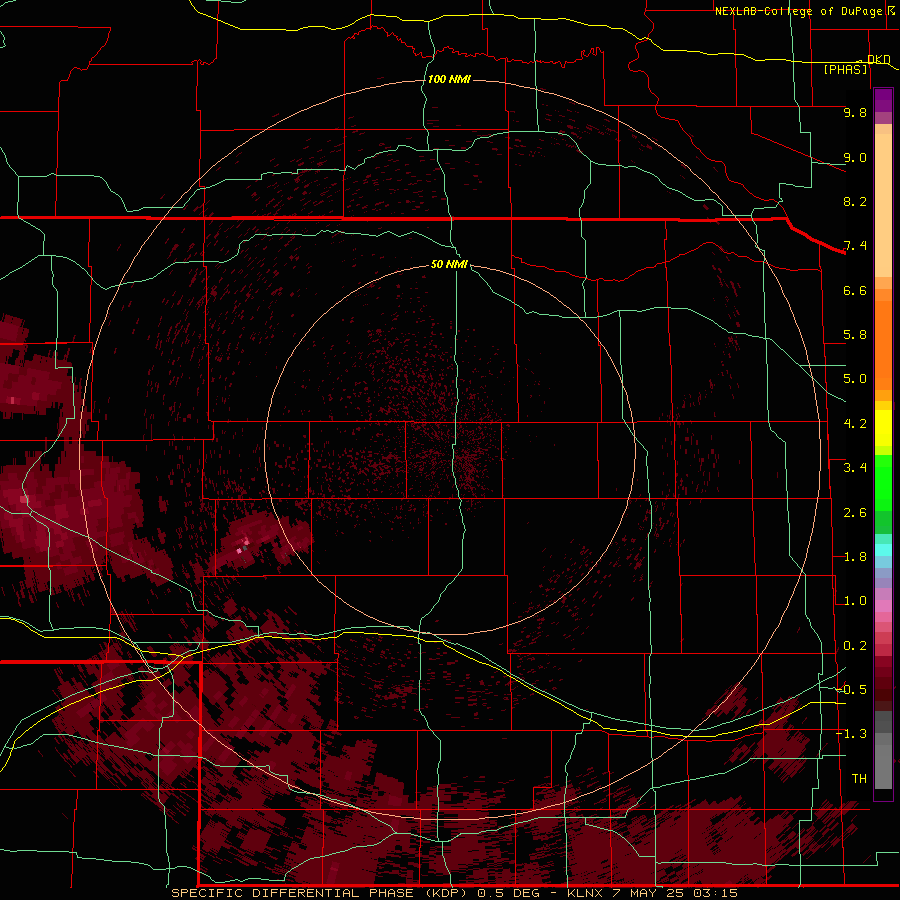
Task: Click the 1.0 scale value
Action: click(x=855, y=601)
